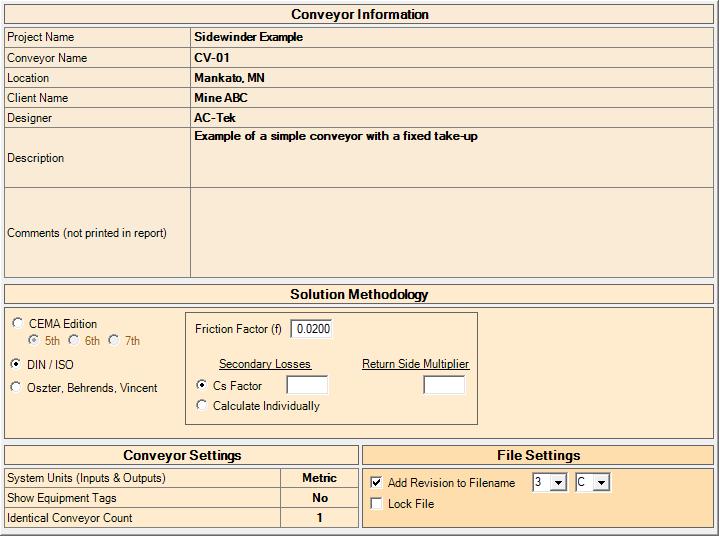Open the revision letter dropdown showing C
The image size is (719, 536).
pos(593,483)
